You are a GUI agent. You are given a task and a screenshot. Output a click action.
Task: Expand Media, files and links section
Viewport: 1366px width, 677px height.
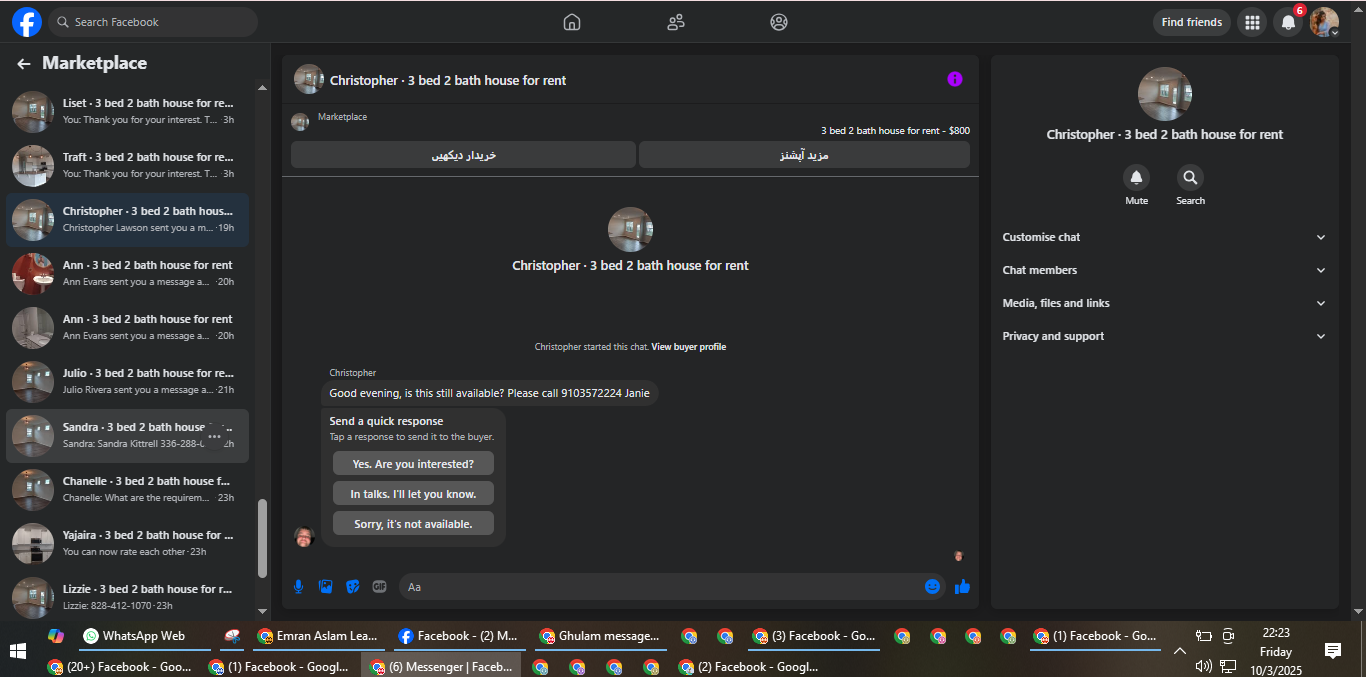point(1164,303)
